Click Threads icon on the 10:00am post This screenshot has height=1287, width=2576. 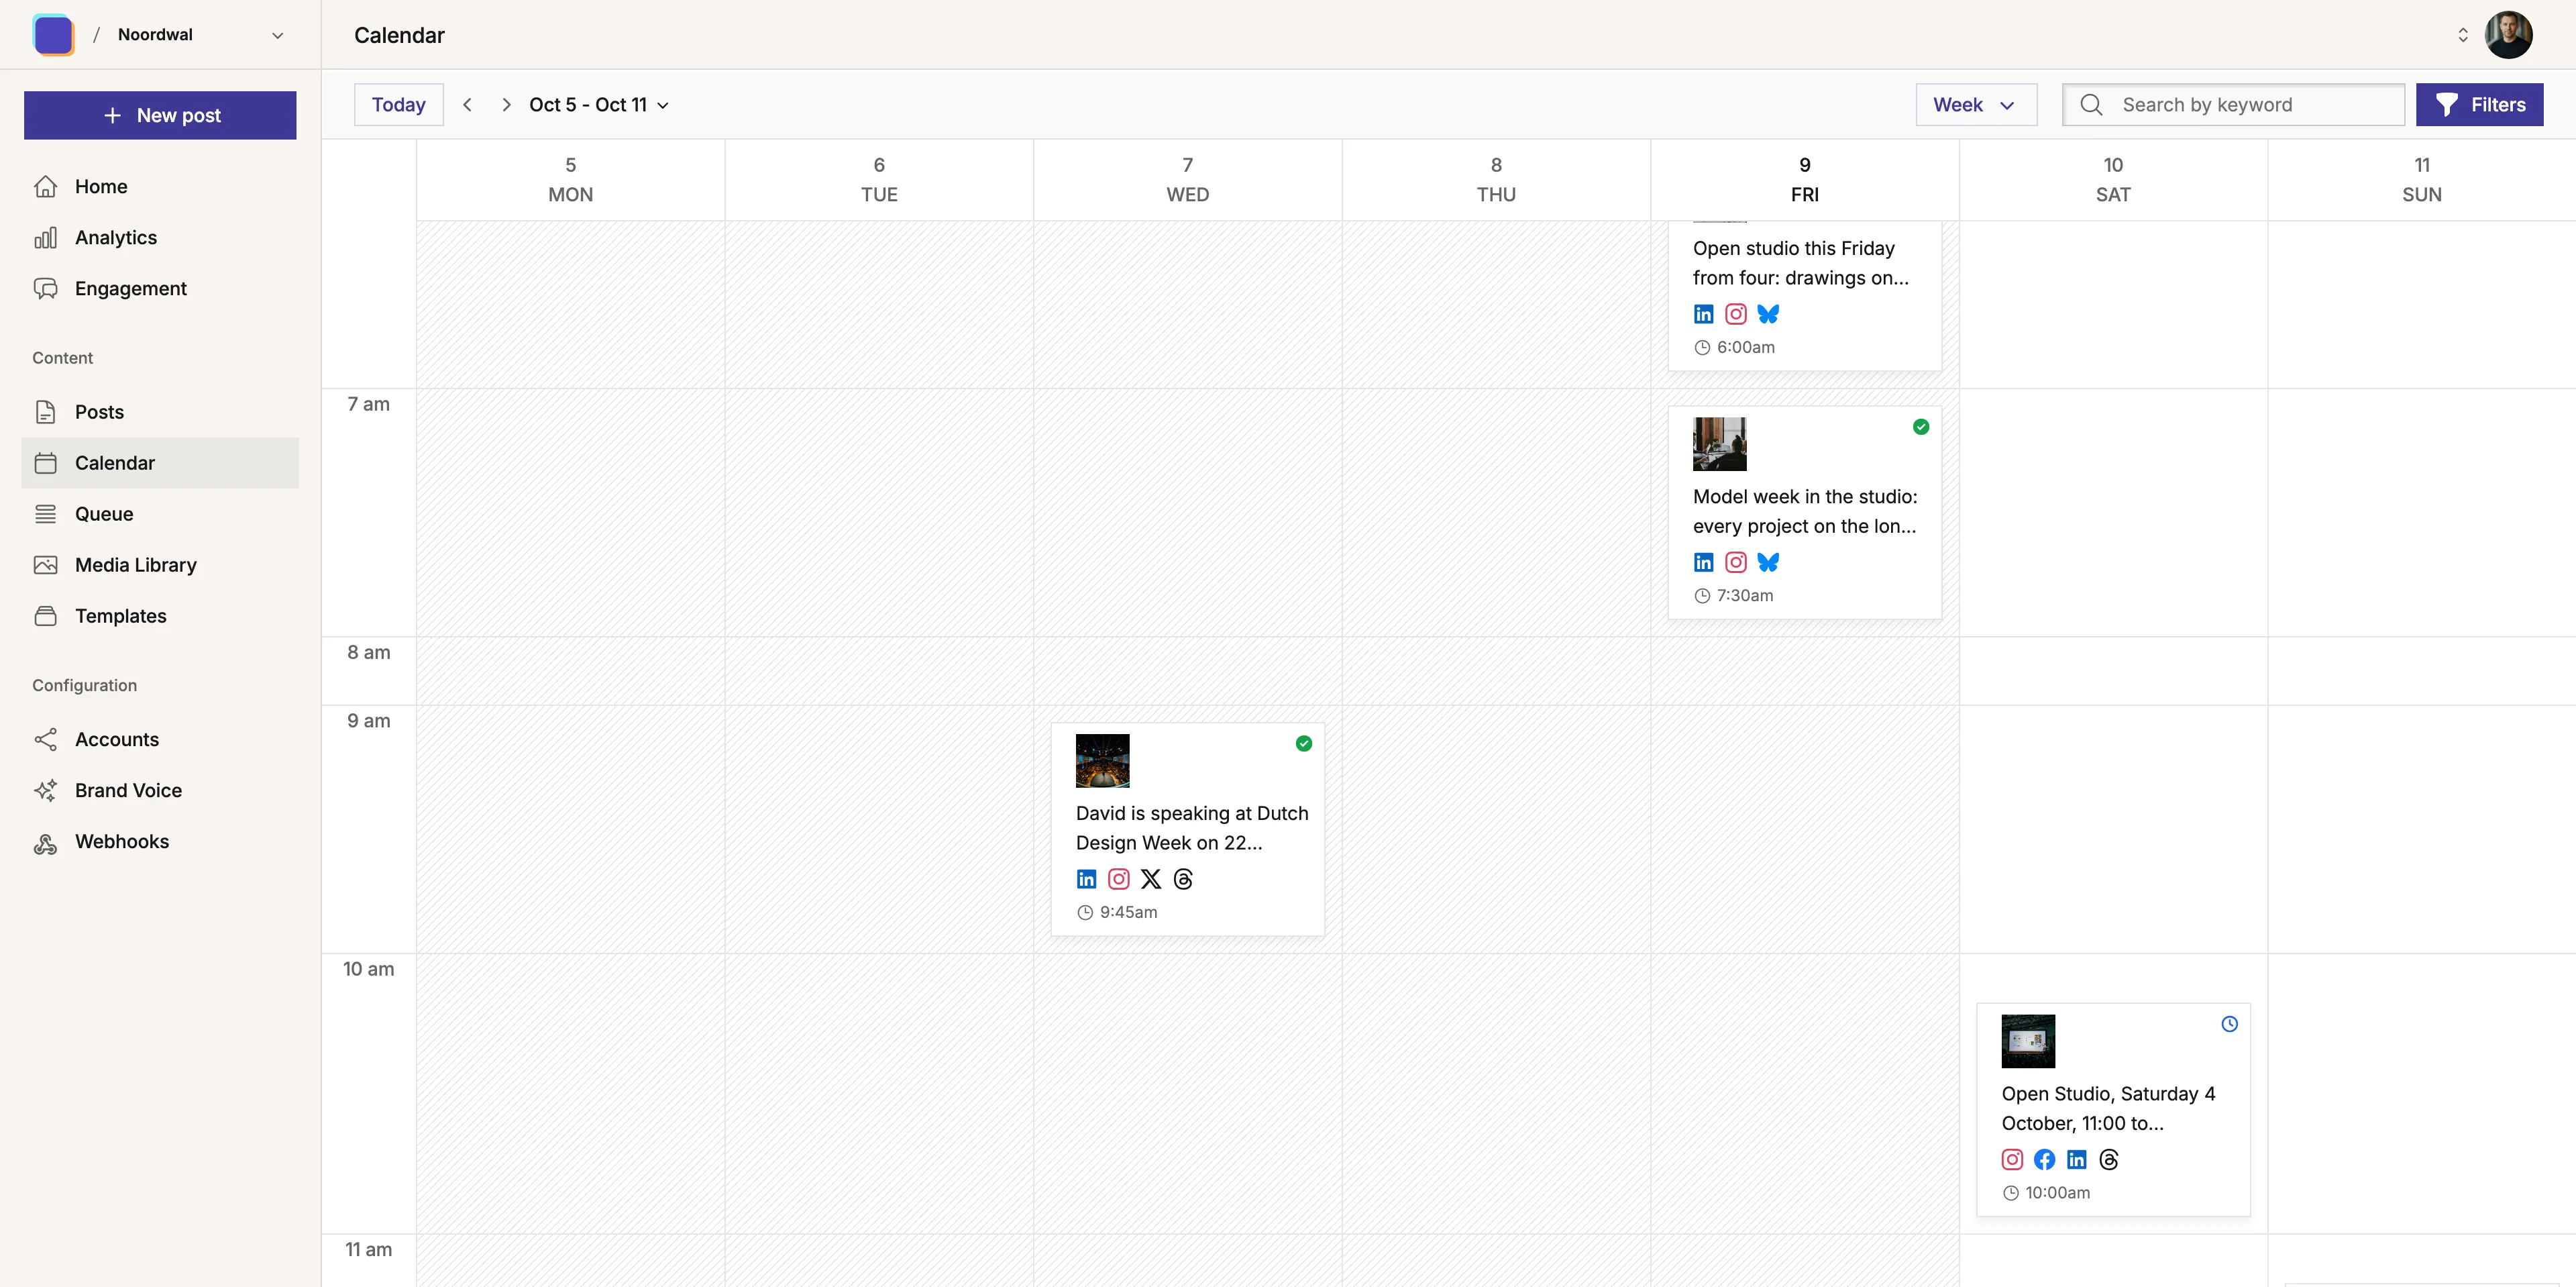point(2108,1159)
